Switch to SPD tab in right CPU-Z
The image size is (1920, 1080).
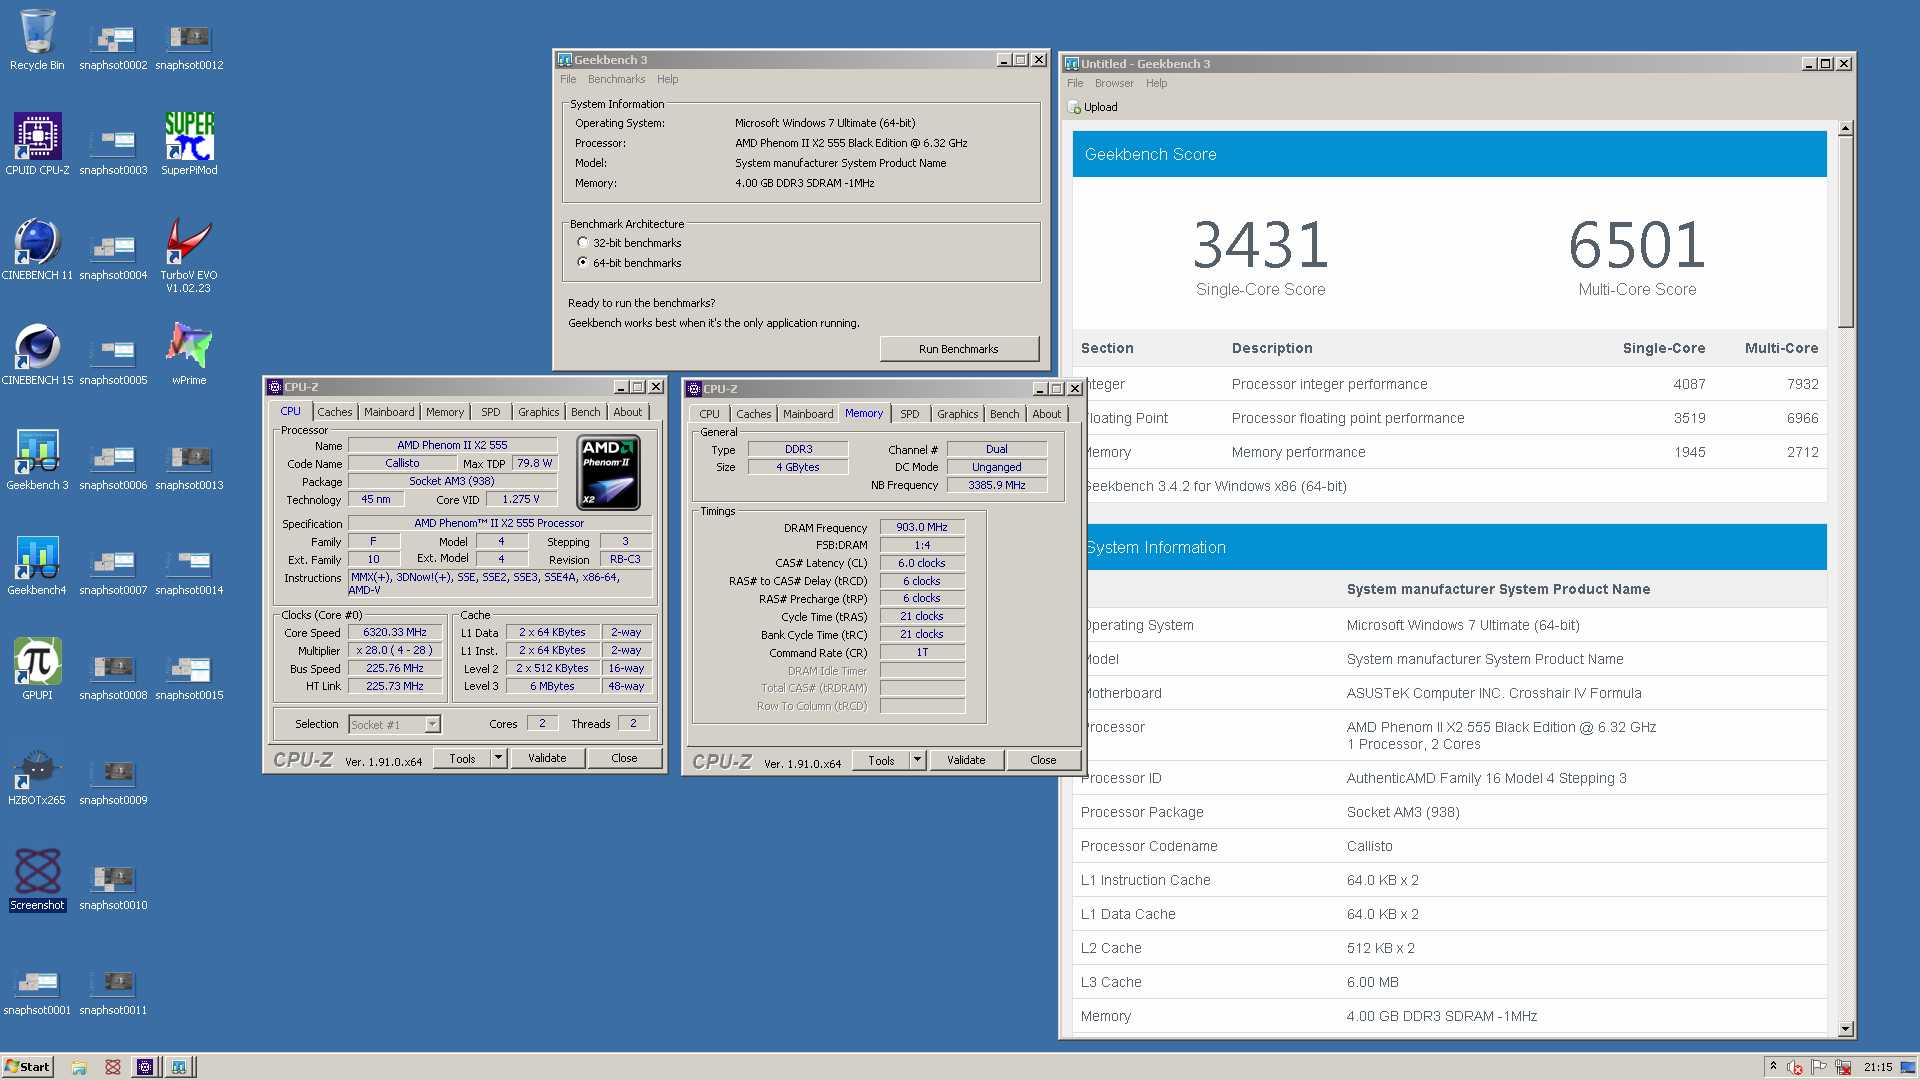pos(909,414)
